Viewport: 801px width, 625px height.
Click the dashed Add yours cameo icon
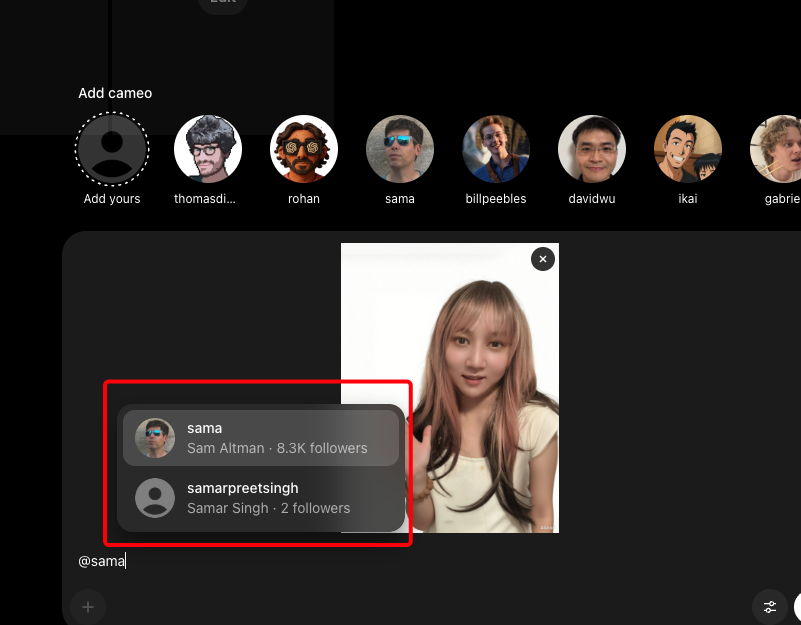click(112, 149)
